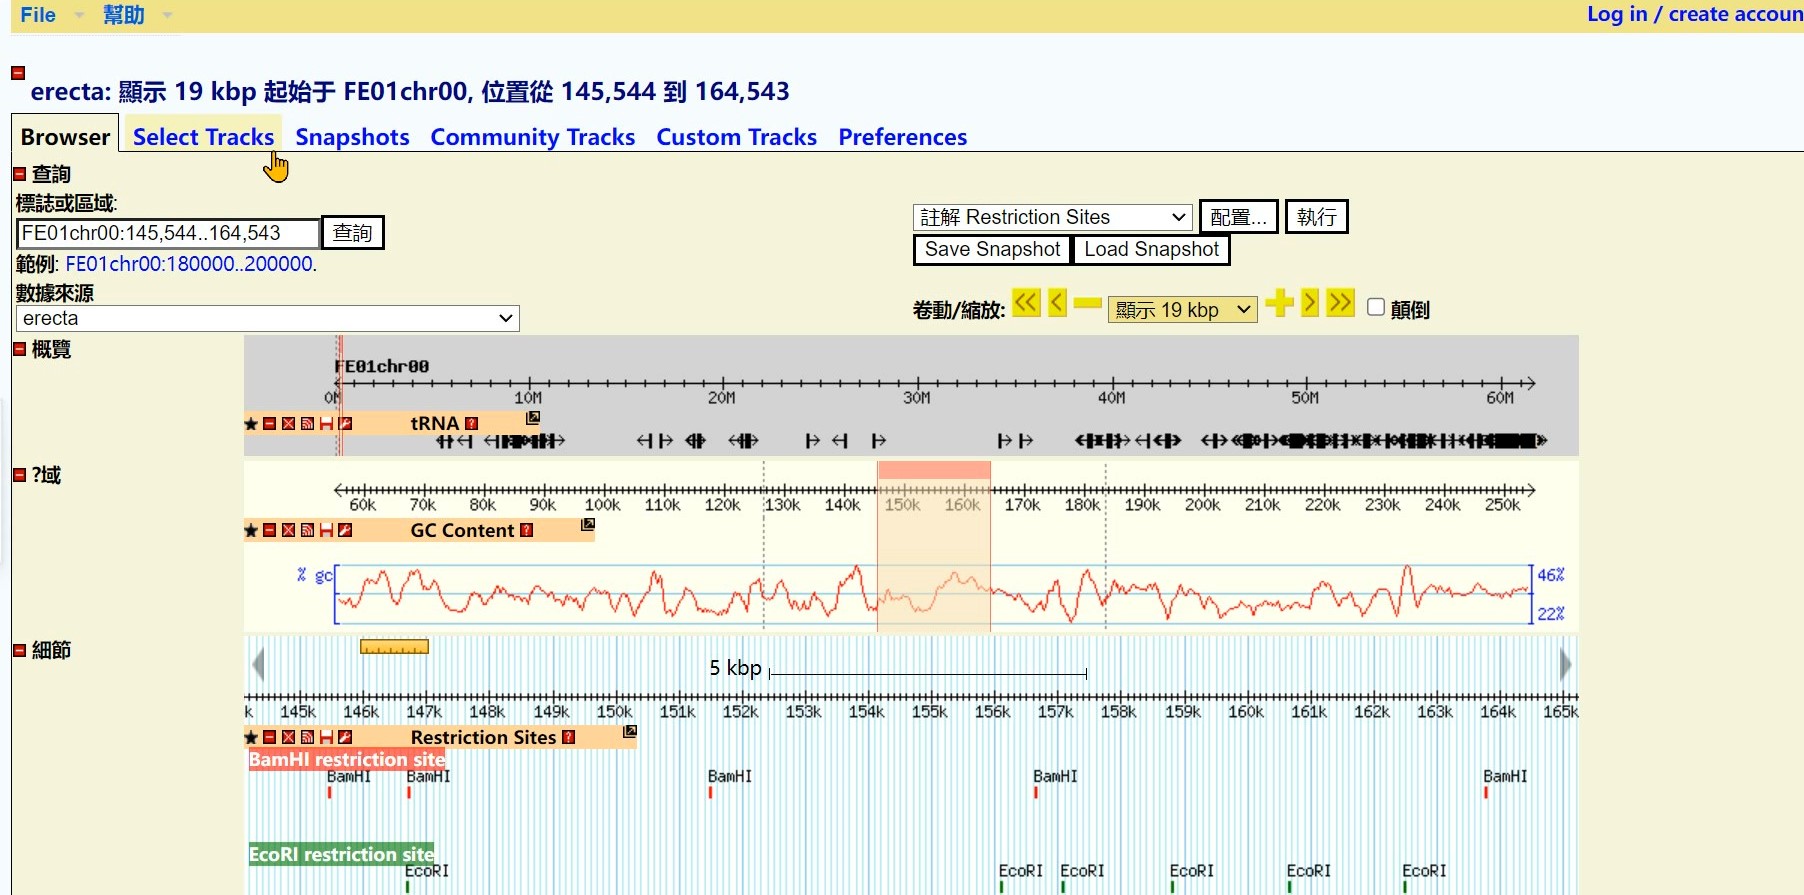1804x895 pixels.
Task: Open the erecta data source dropdown
Action: 267,318
